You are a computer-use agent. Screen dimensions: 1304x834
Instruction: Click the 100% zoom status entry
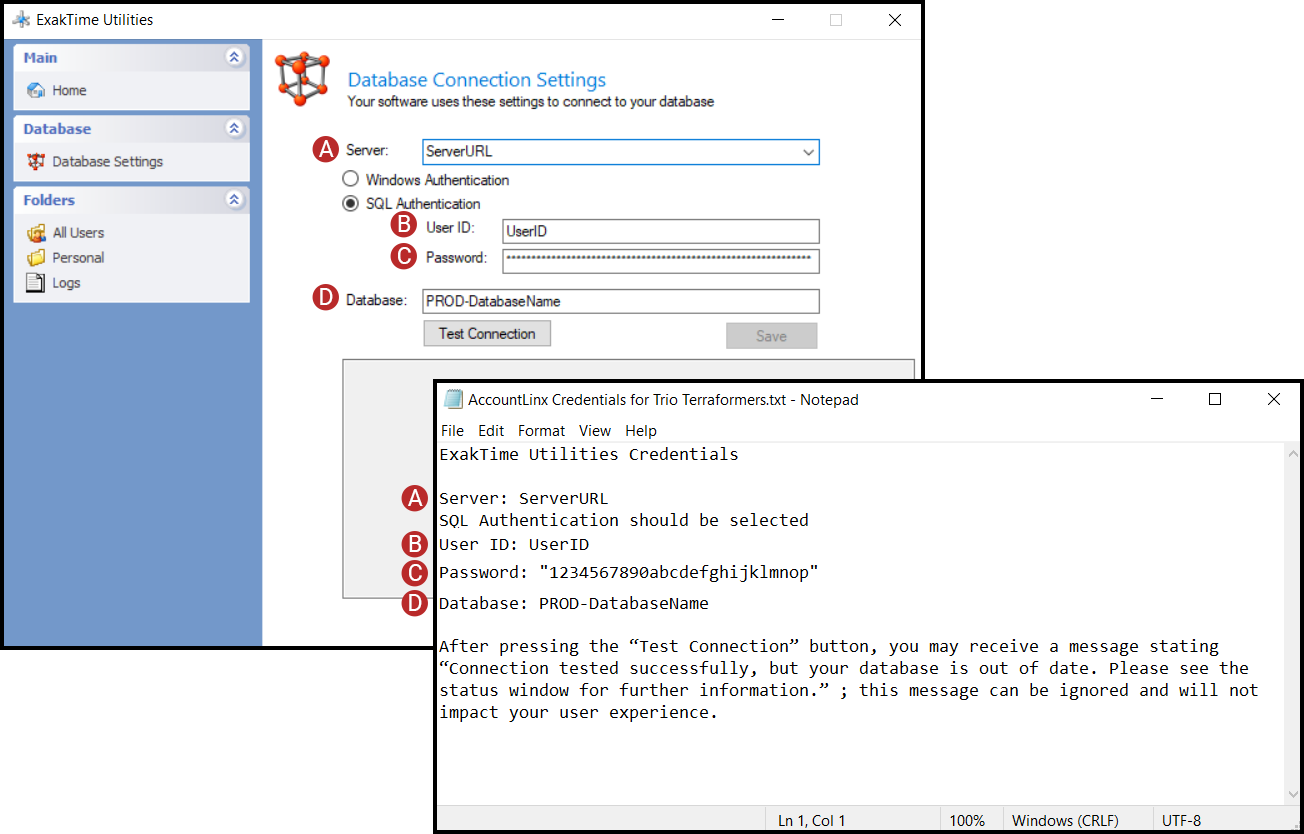coord(967,820)
